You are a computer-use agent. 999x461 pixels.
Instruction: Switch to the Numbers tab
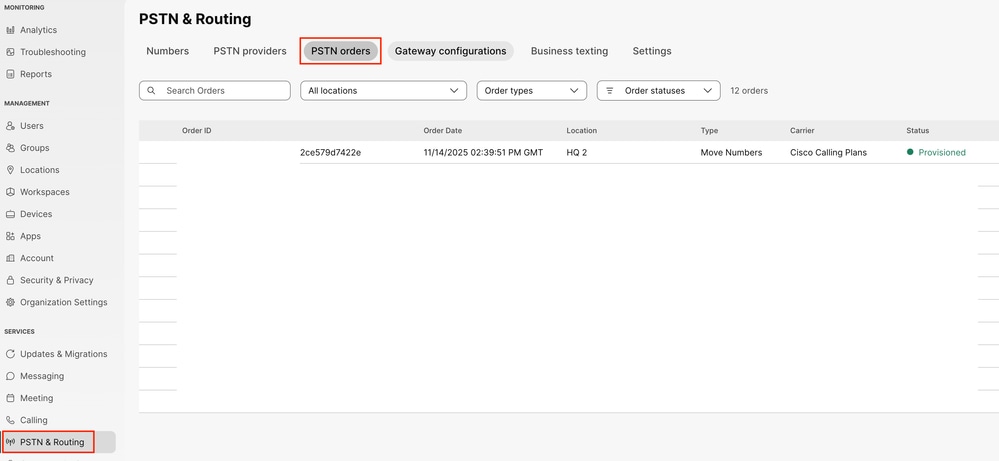coord(168,51)
